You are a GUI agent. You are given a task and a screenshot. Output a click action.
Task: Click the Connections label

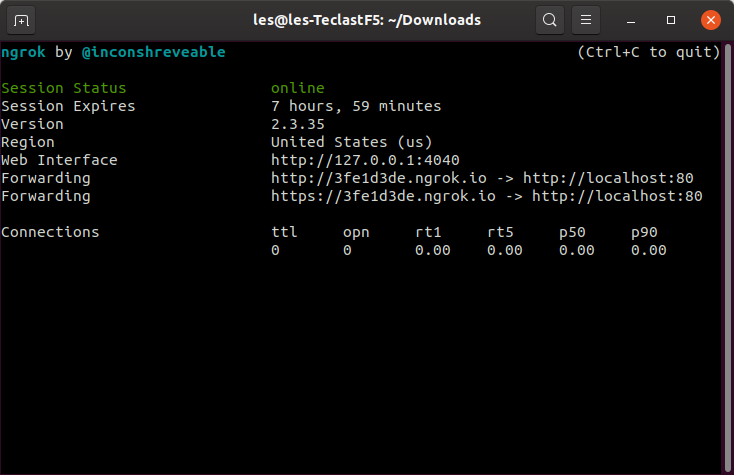point(50,232)
